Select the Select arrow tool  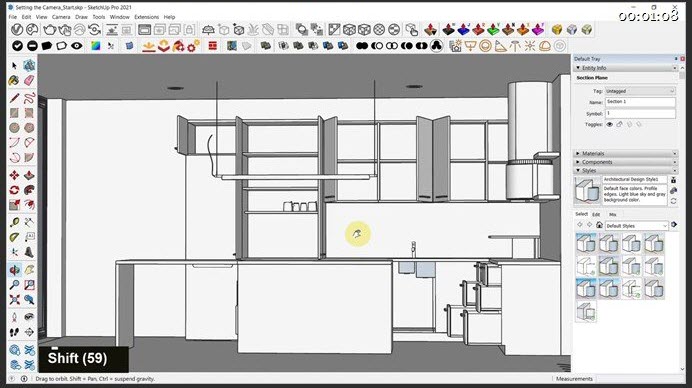tap(14, 66)
